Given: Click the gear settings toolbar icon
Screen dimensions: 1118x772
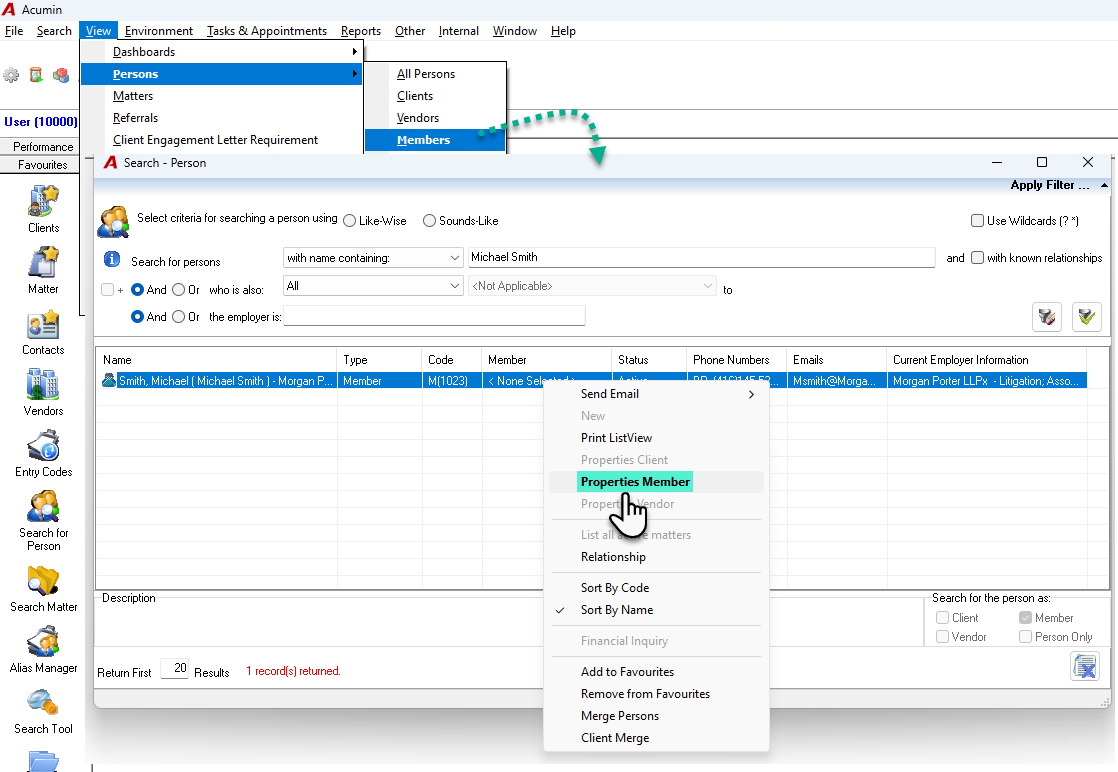Looking at the screenshot, I should [x=11, y=75].
